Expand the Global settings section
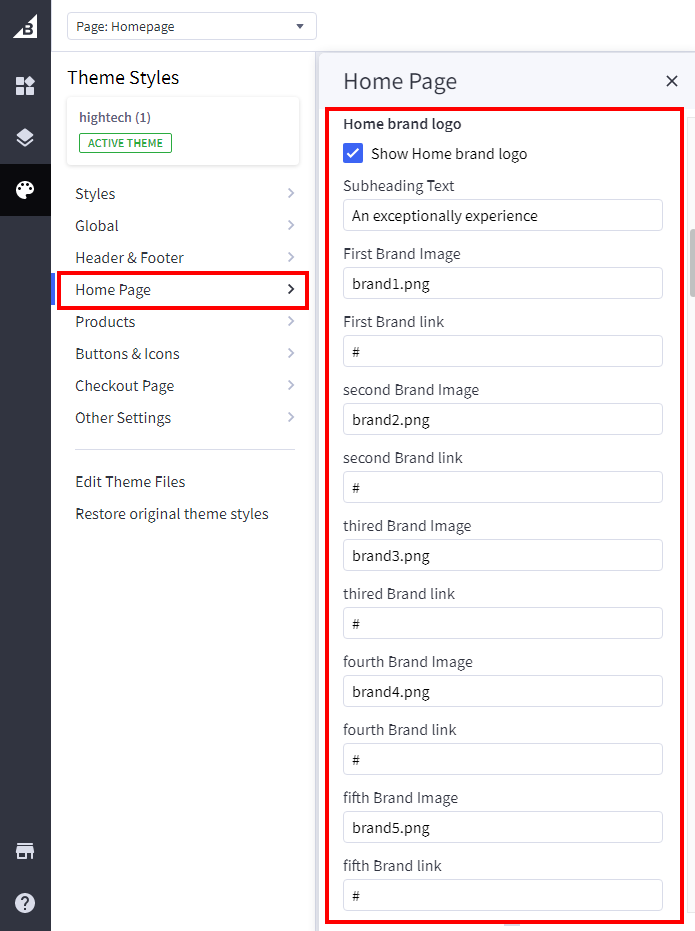 tap(184, 226)
